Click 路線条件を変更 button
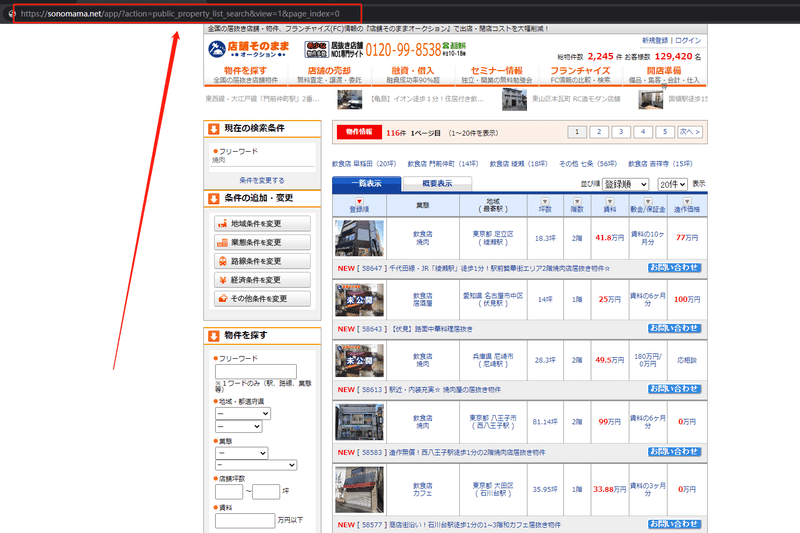Viewport: 800px width, 533px height. (x=262, y=261)
